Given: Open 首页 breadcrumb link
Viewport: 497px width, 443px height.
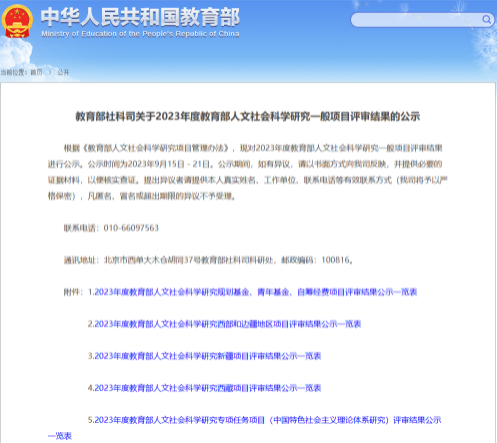Looking at the screenshot, I should pos(36,72).
